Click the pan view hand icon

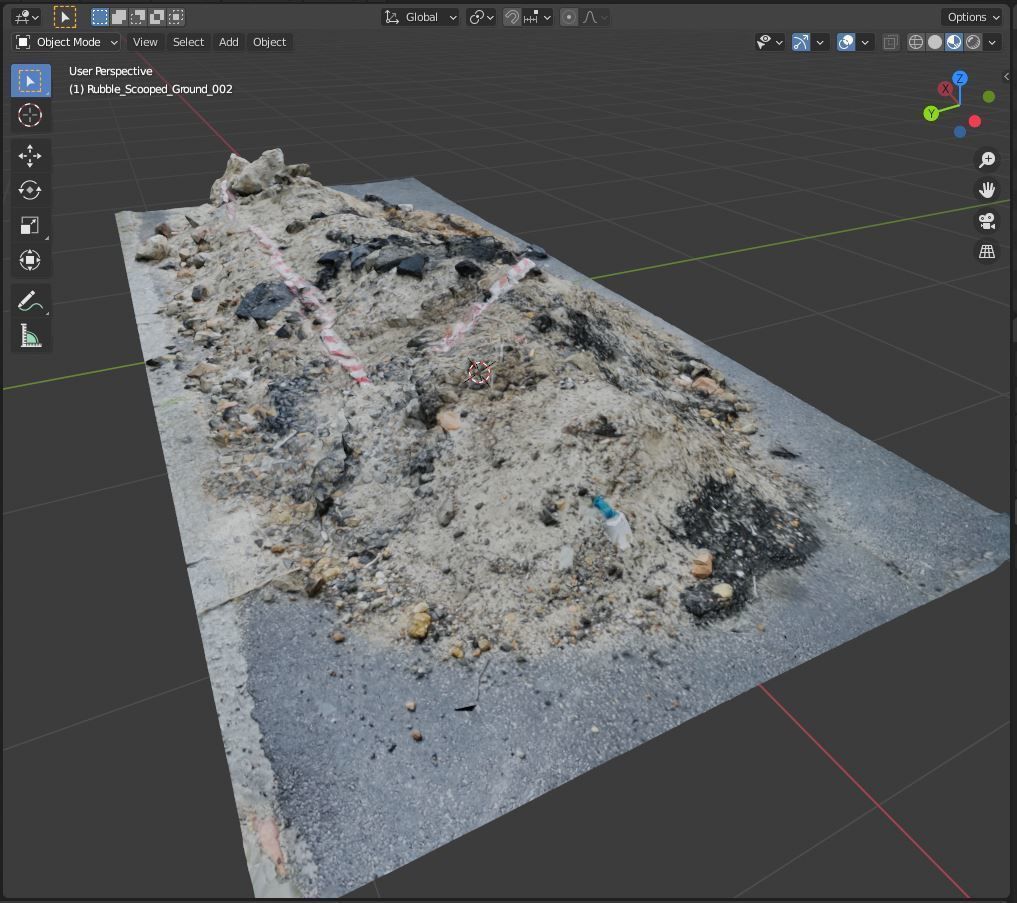point(987,190)
